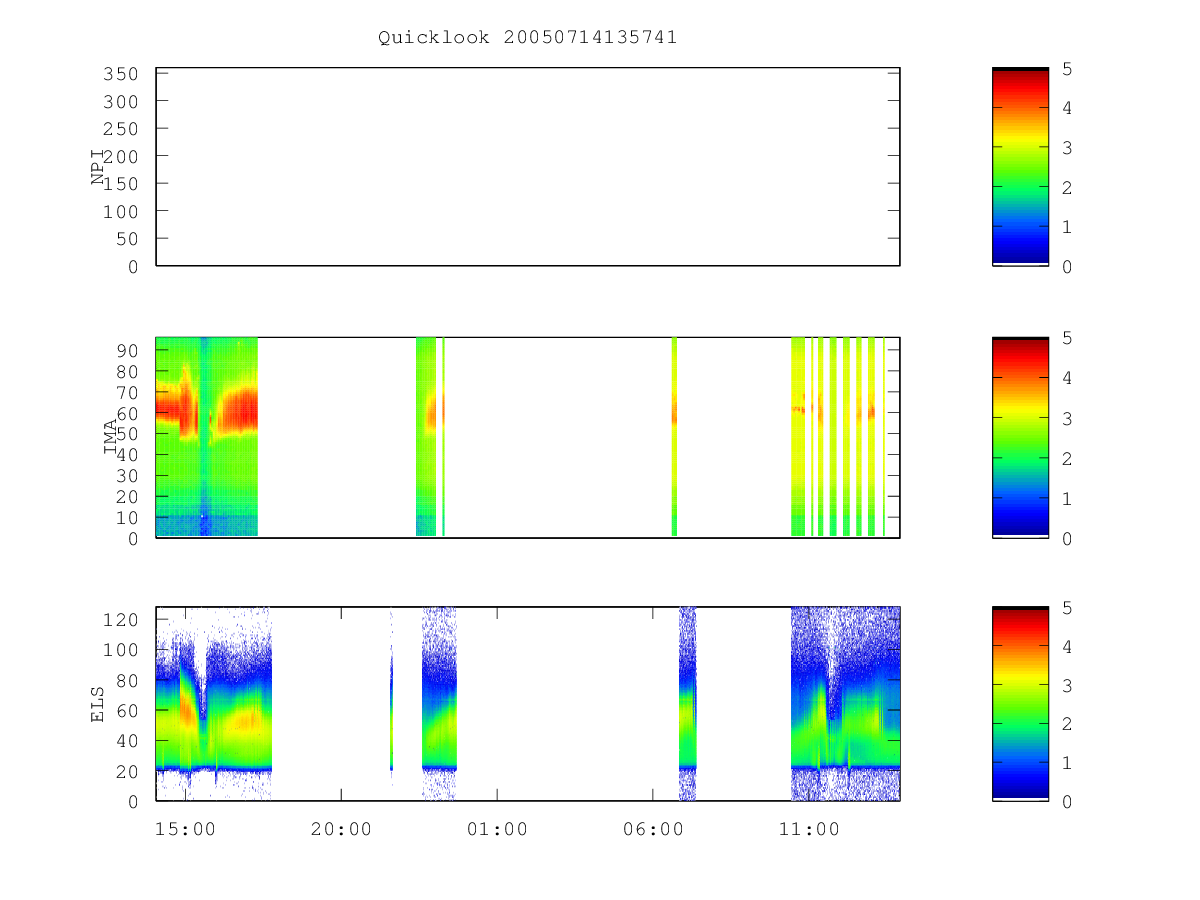This screenshot has height=900, width=1200.
Task: Click the ELS axis label
Action: pyautogui.click(x=99, y=704)
